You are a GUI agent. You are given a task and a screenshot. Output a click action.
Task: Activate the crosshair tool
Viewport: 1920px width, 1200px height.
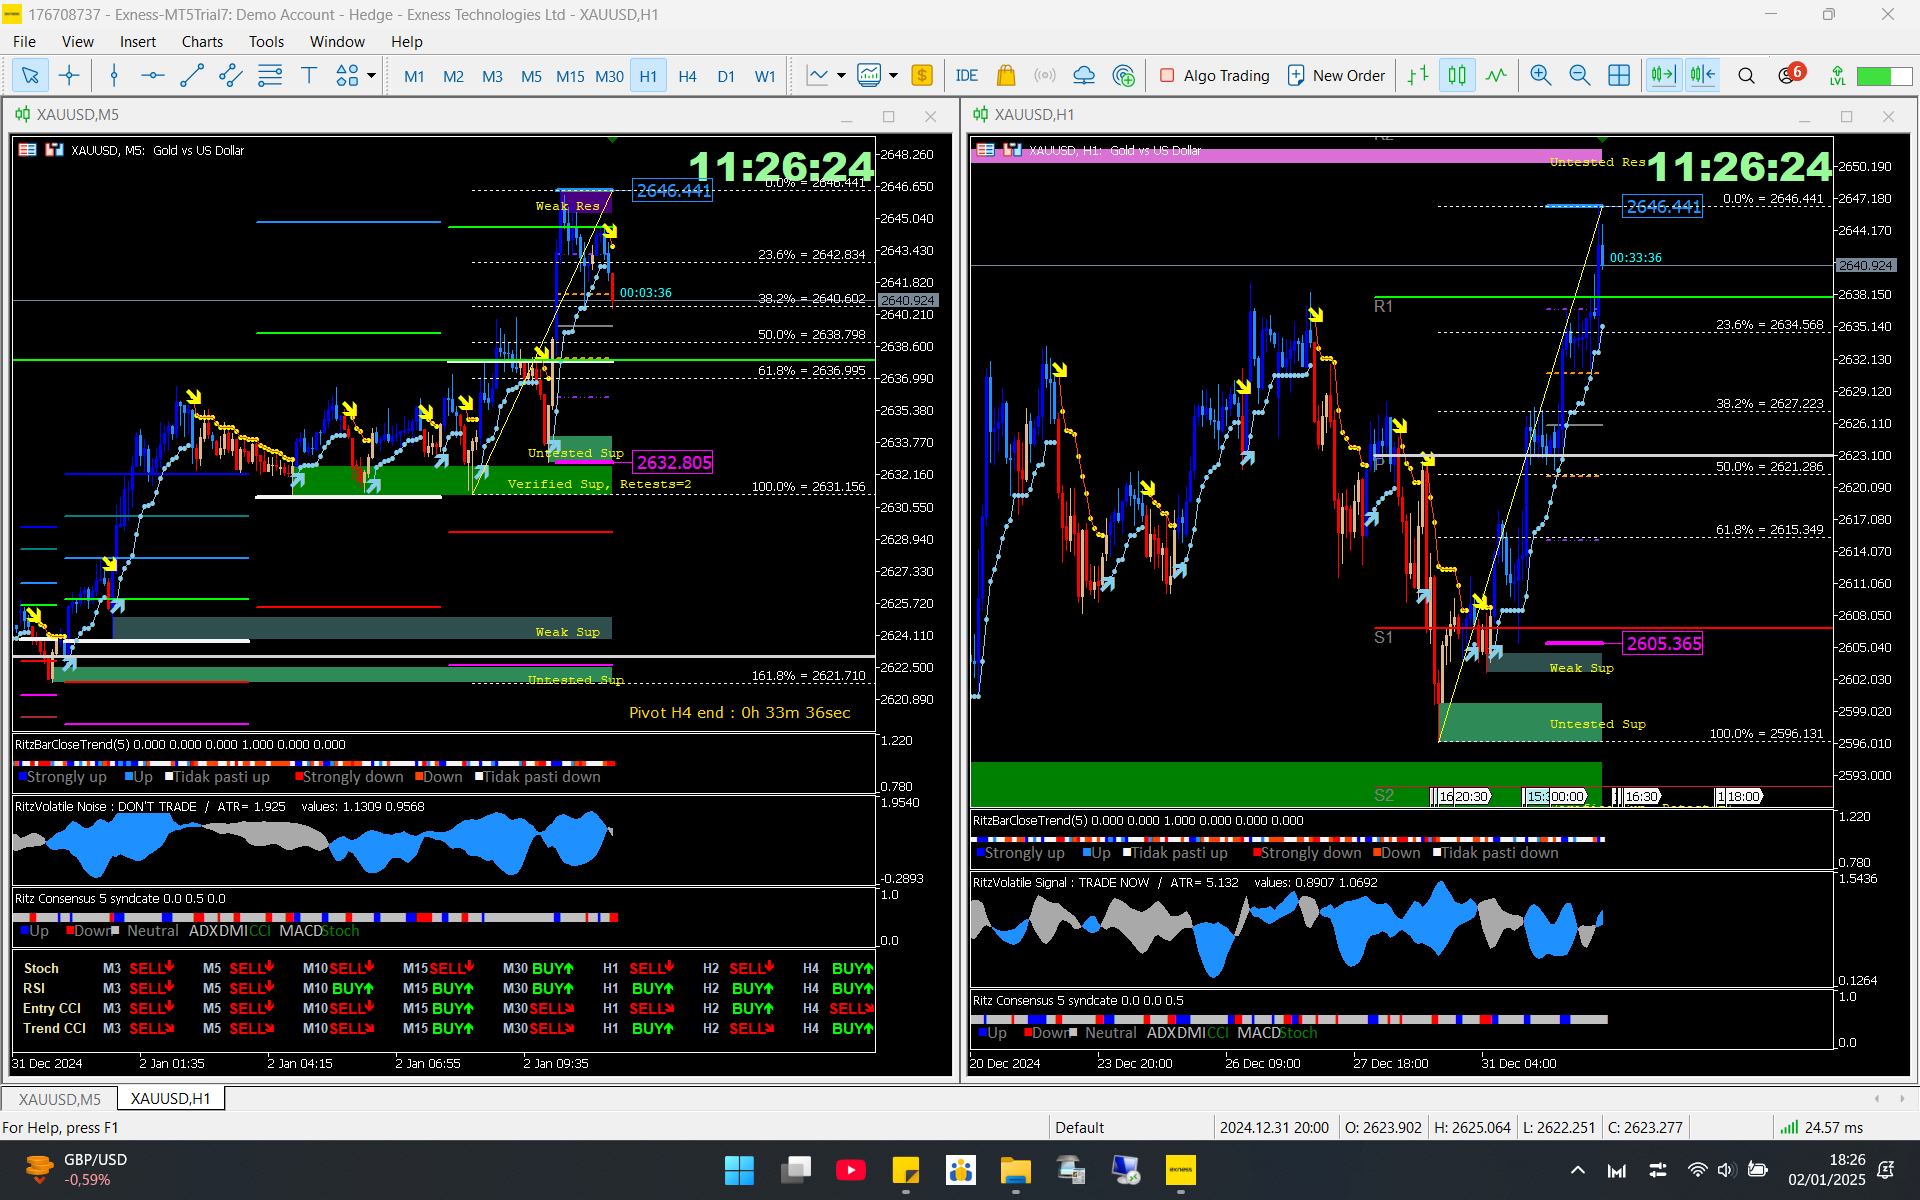point(69,75)
